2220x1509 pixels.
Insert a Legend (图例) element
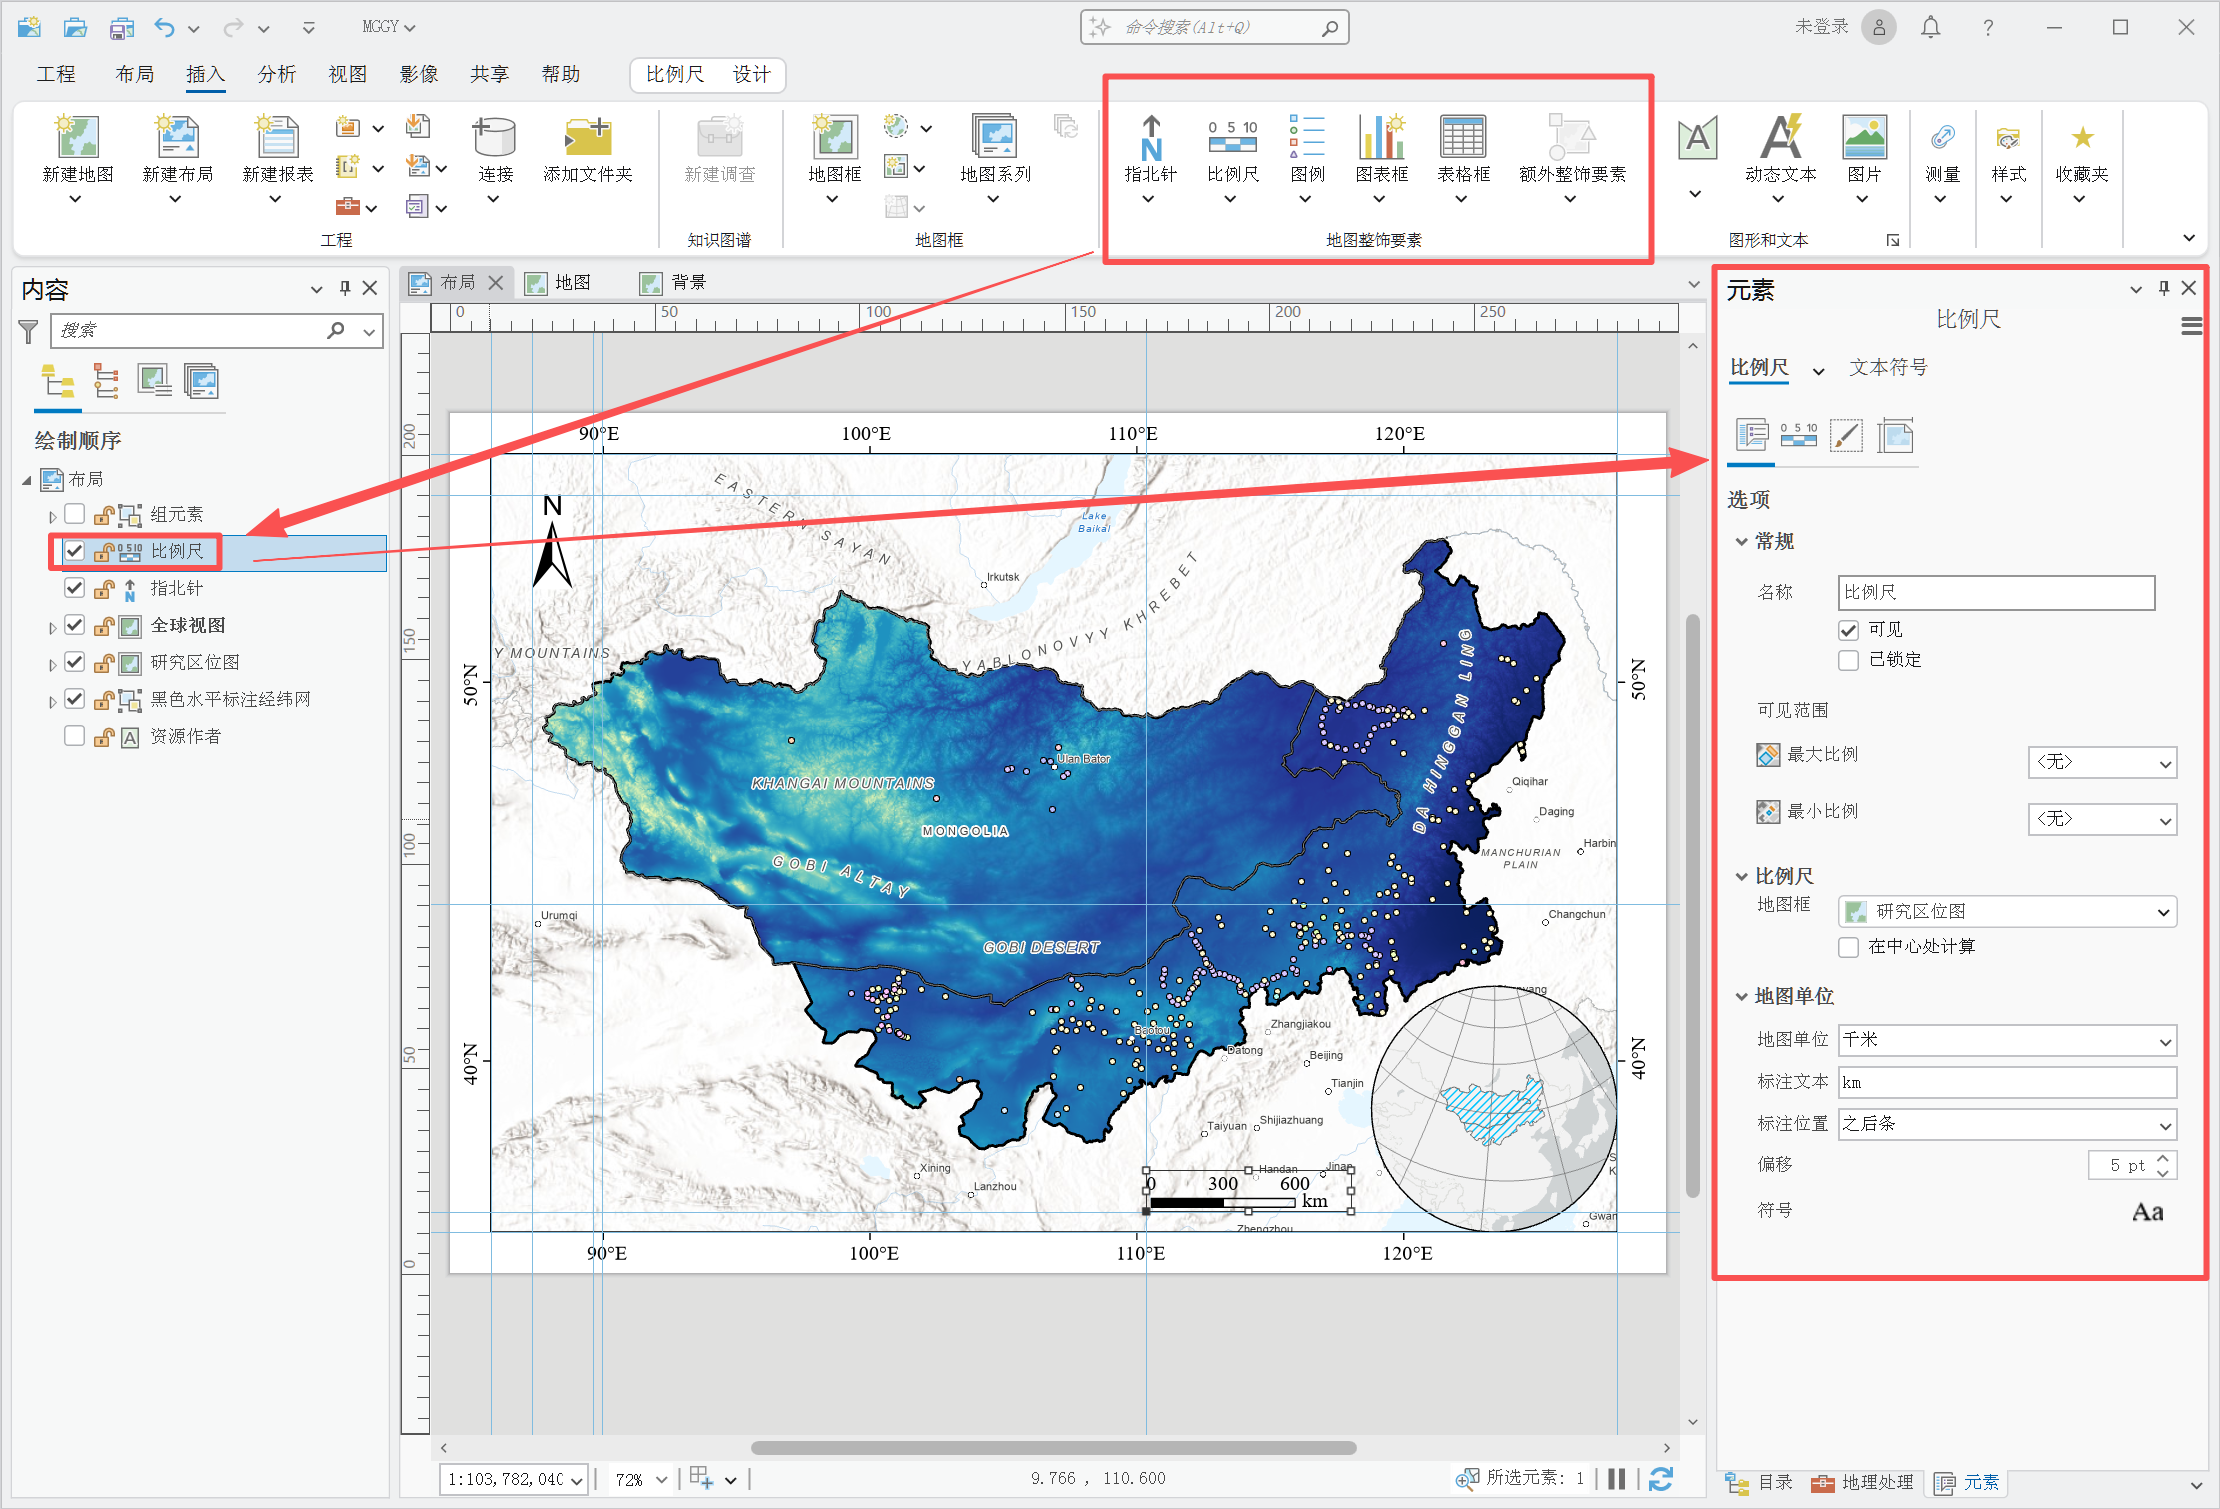coord(1306,139)
